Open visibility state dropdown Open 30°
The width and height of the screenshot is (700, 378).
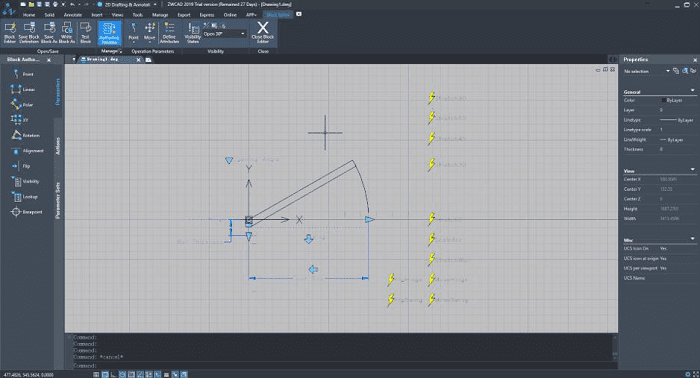pyautogui.click(x=225, y=34)
